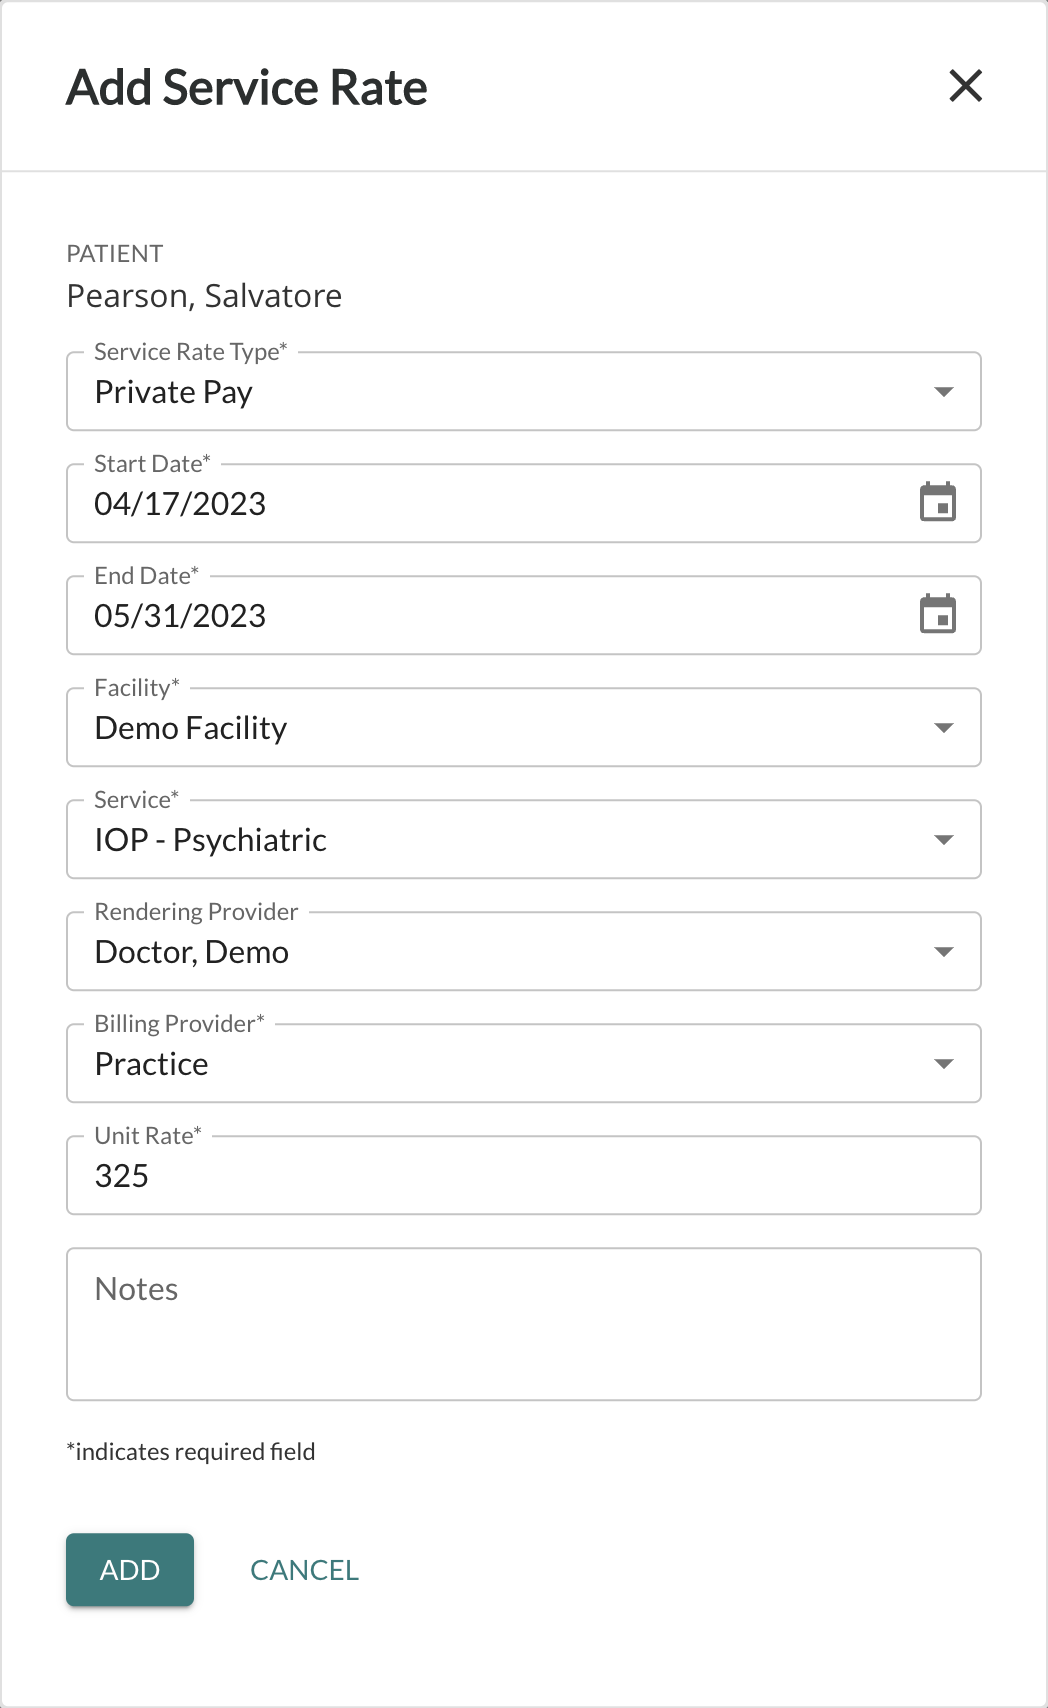This screenshot has width=1048, height=1708.
Task: Expand the Billing Provider dropdown arrow
Action: 943,1064
